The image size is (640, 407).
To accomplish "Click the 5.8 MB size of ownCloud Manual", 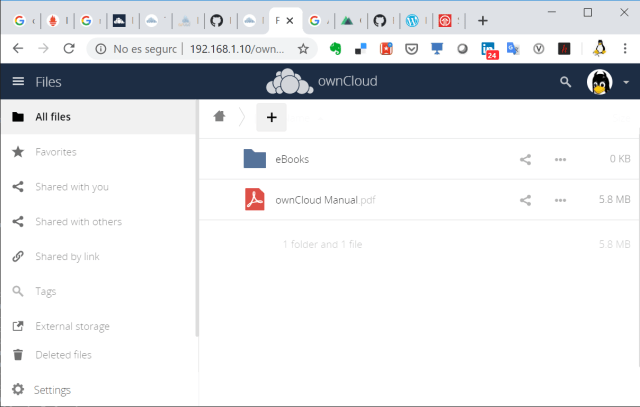I will click(x=614, y=199).
